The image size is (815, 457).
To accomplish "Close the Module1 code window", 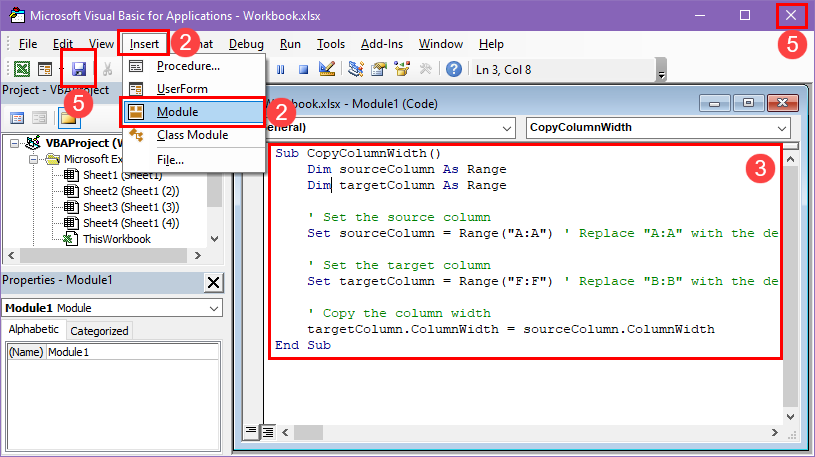I will (782, 103).
